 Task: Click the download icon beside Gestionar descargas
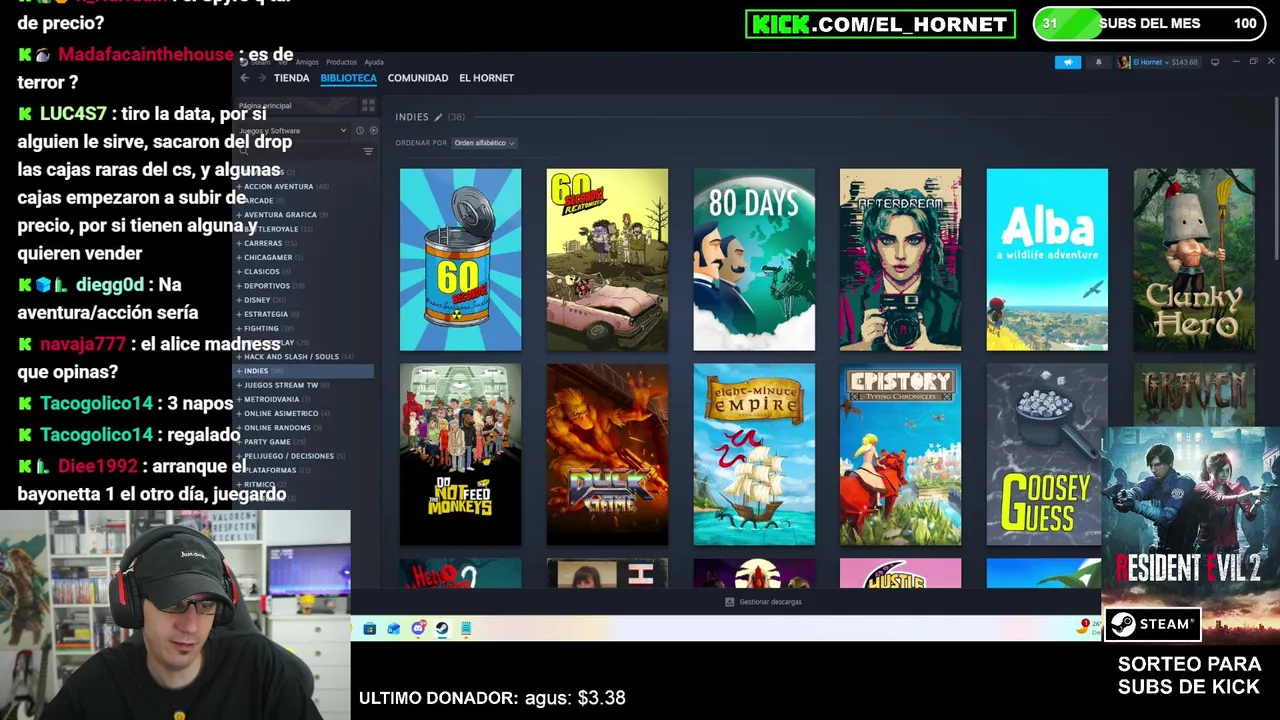[729, 602]
